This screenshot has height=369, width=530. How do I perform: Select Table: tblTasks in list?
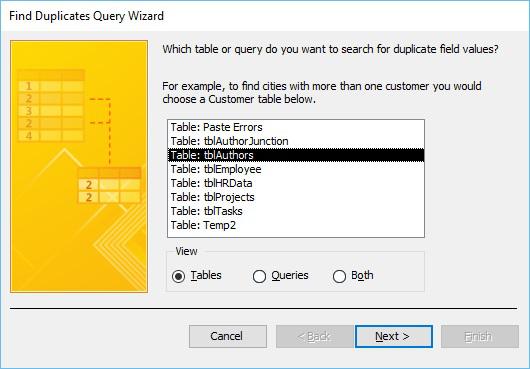coord(296,211)
